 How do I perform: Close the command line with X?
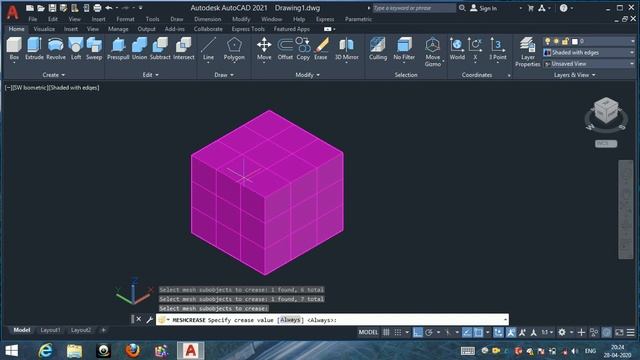coord(139,319)
